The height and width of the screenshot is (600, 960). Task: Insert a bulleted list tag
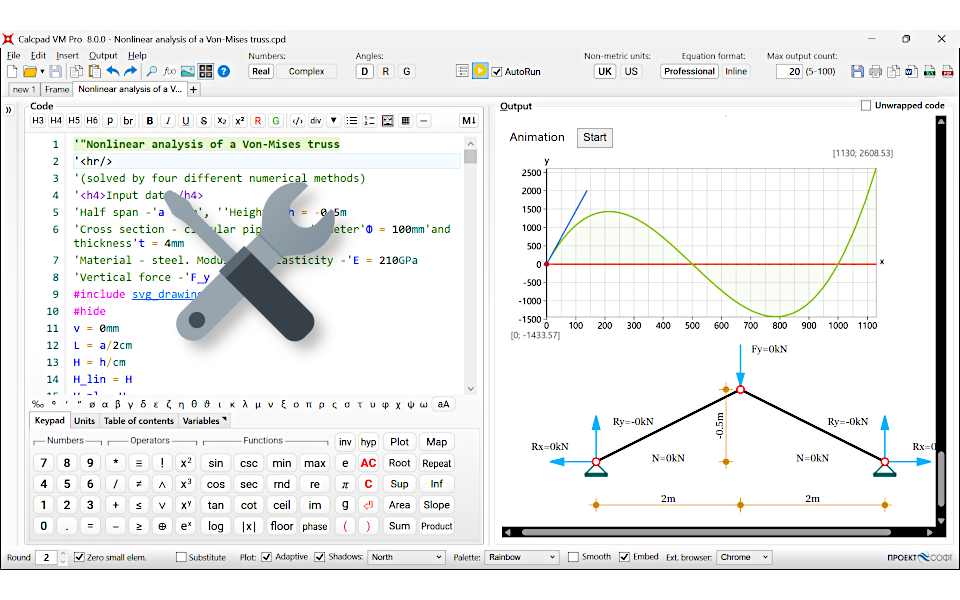[351, 121]
